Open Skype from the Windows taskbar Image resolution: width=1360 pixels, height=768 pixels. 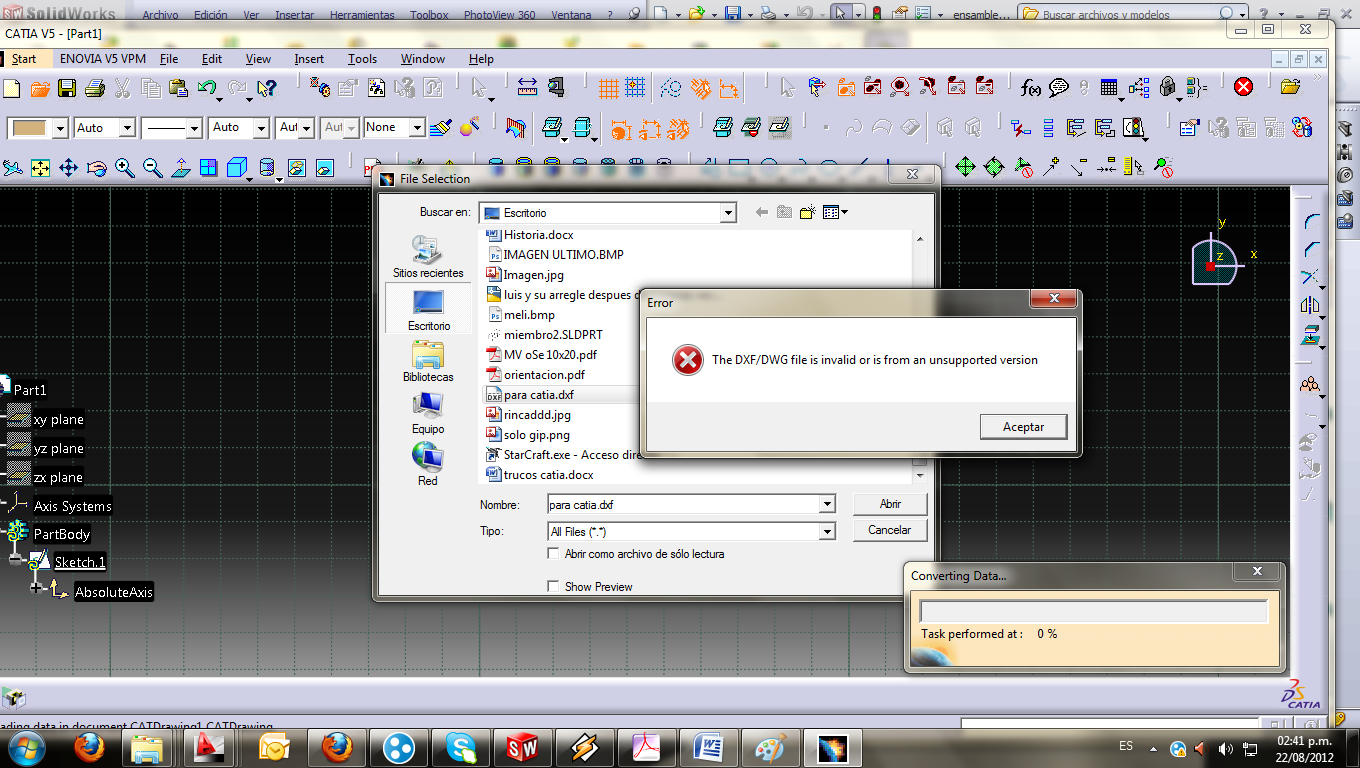point(461,747)
